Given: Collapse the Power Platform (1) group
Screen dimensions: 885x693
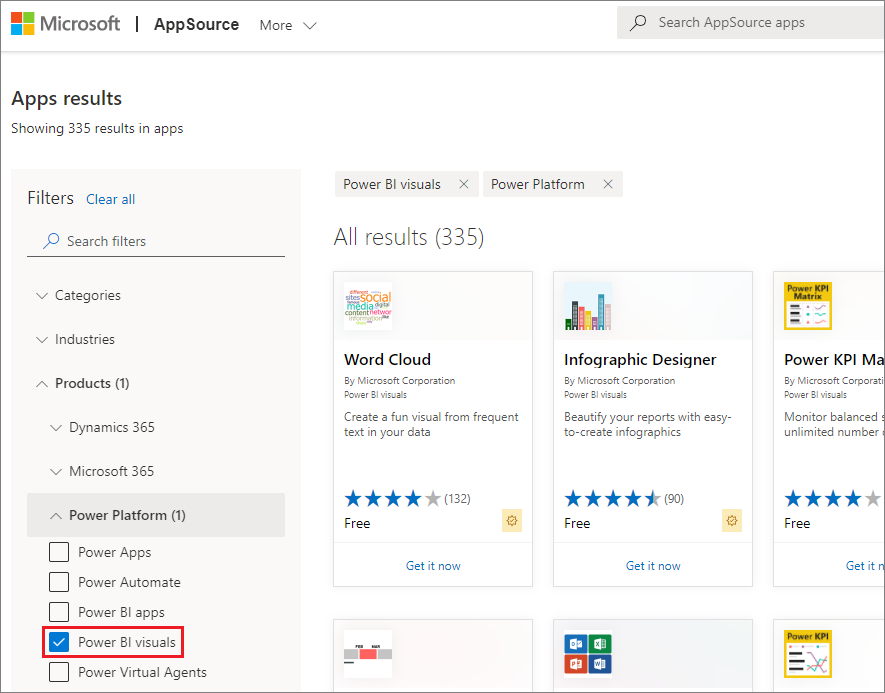Looking at the screenshot, I should point(156,515).
